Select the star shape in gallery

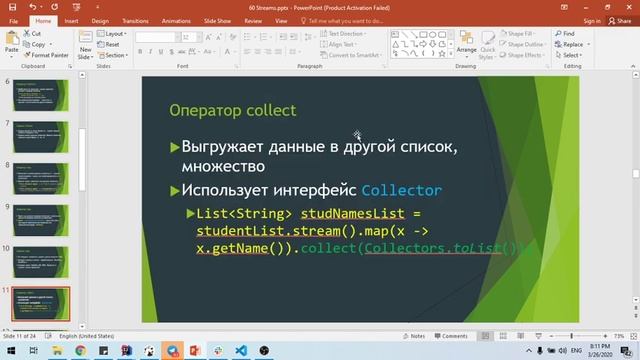tap(442, 53)
